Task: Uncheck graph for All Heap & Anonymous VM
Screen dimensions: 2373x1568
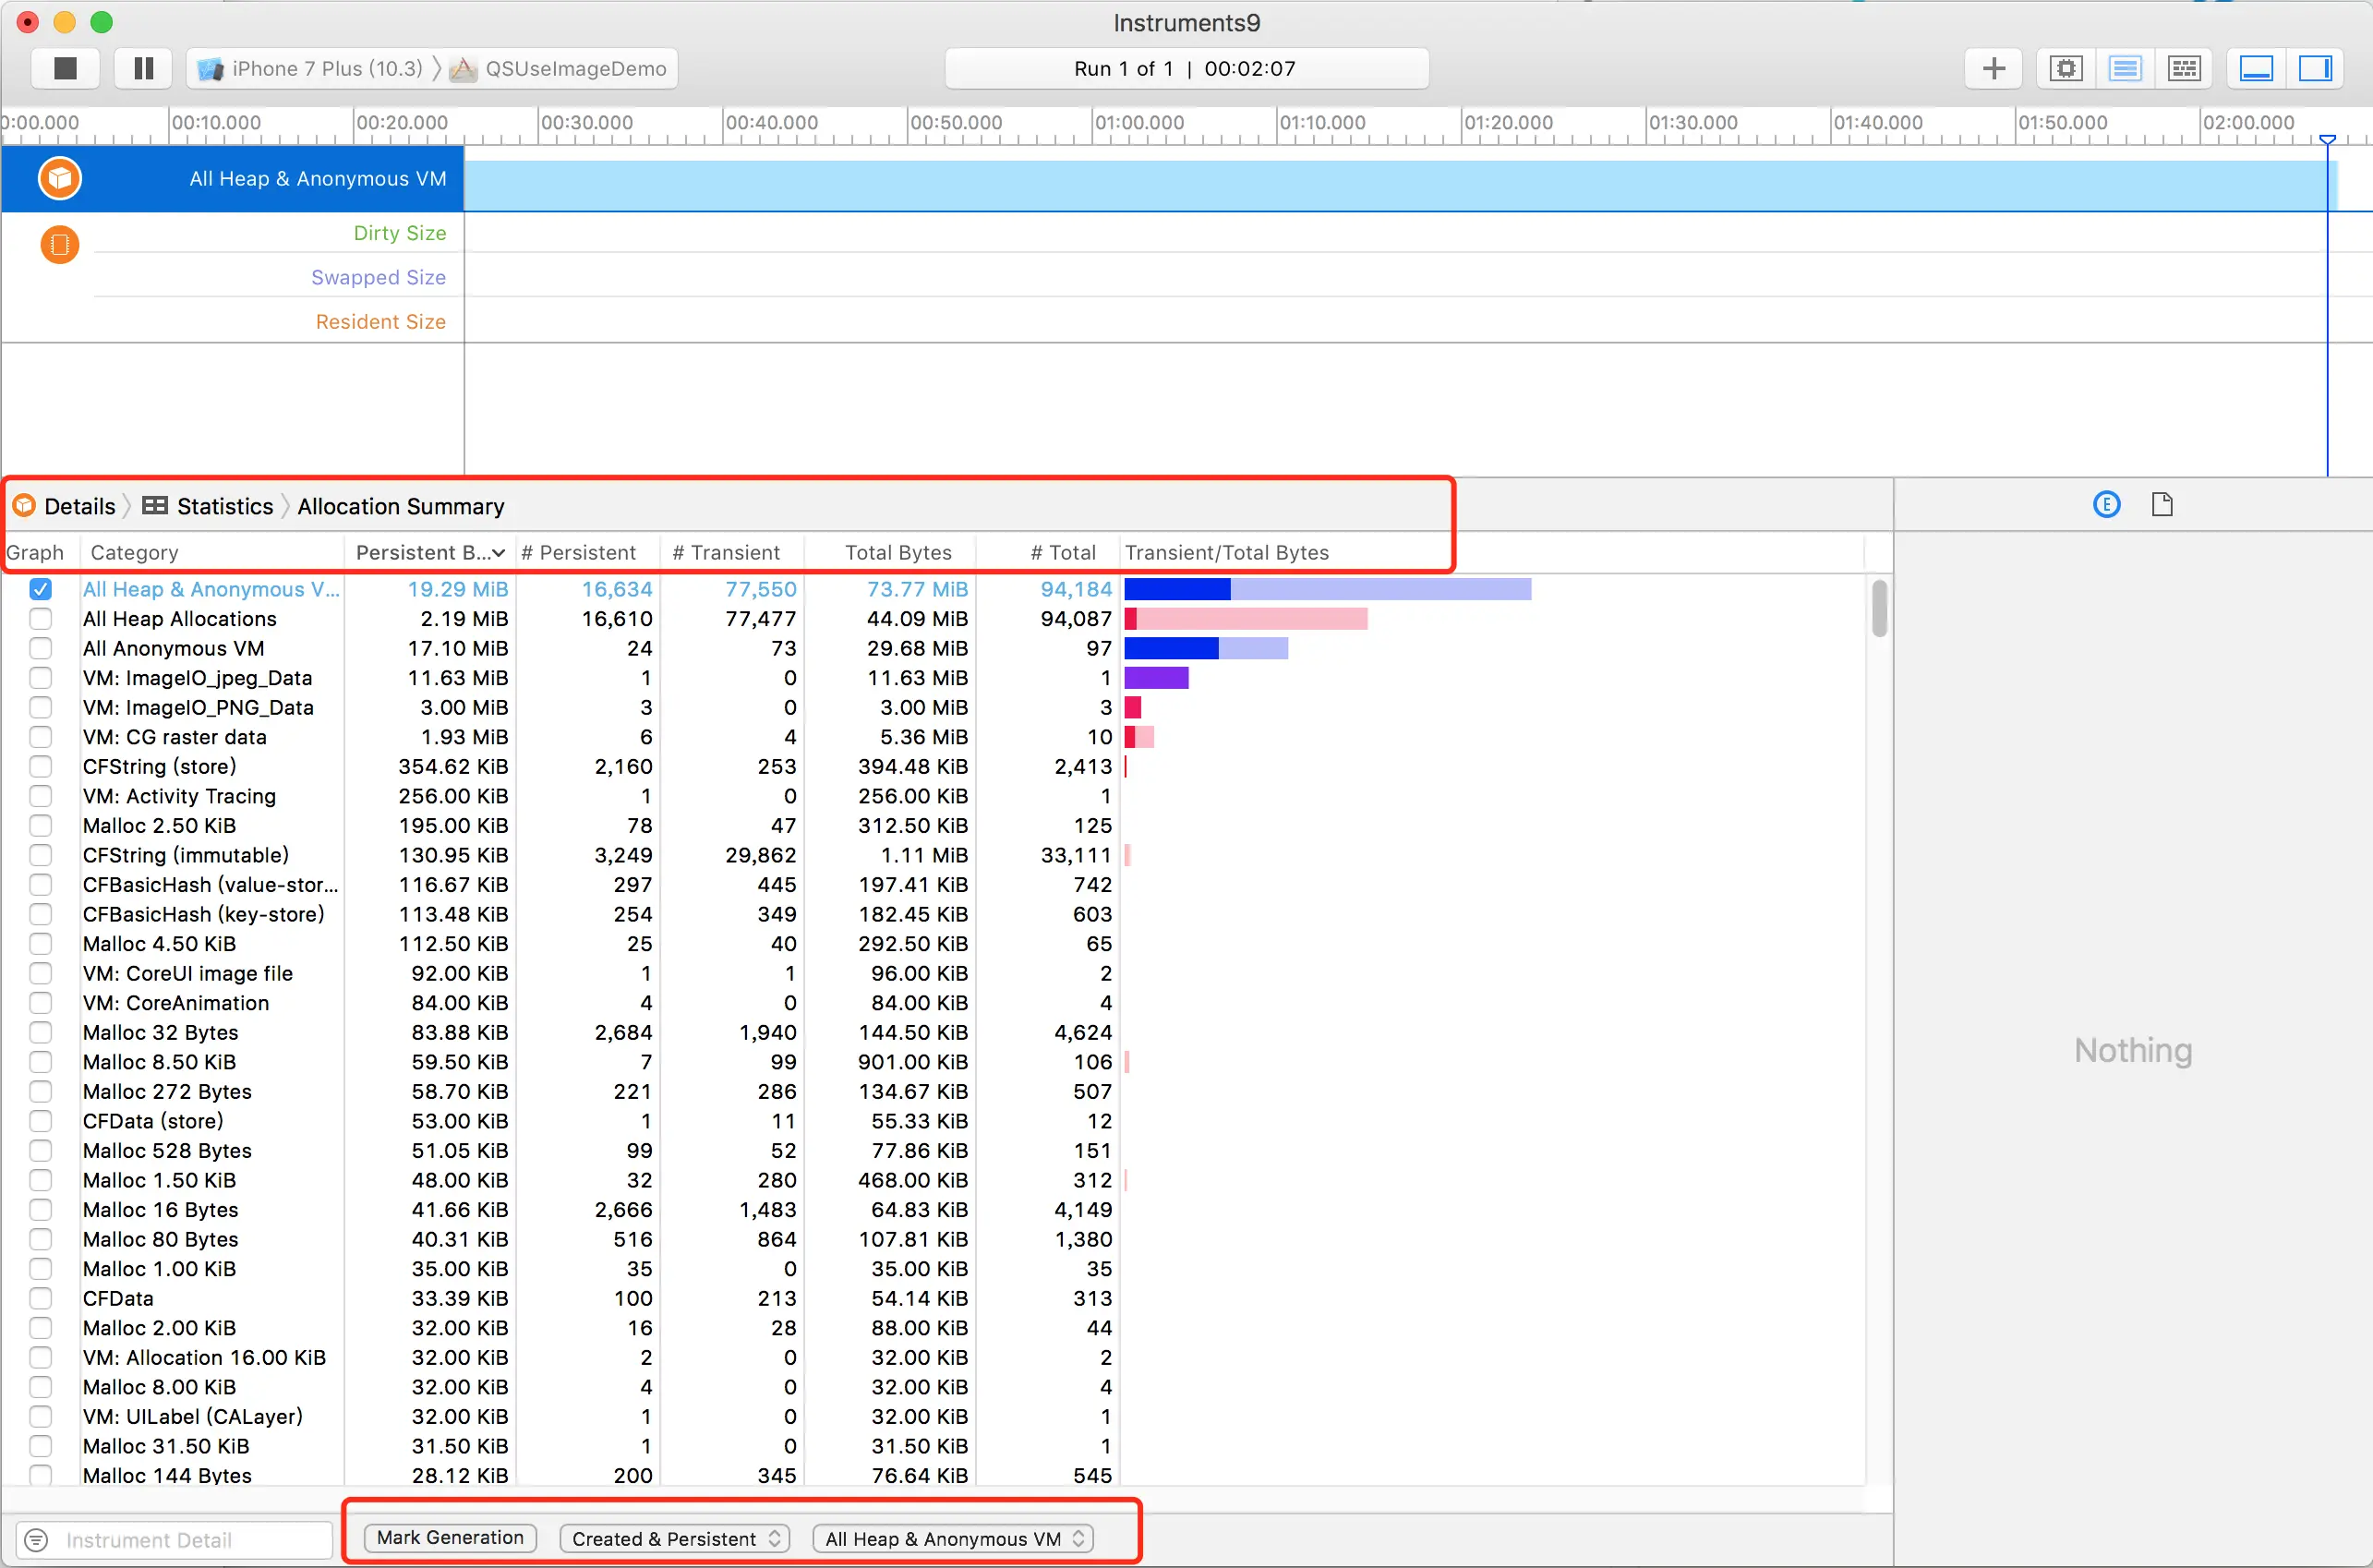Action: (40, 589)
